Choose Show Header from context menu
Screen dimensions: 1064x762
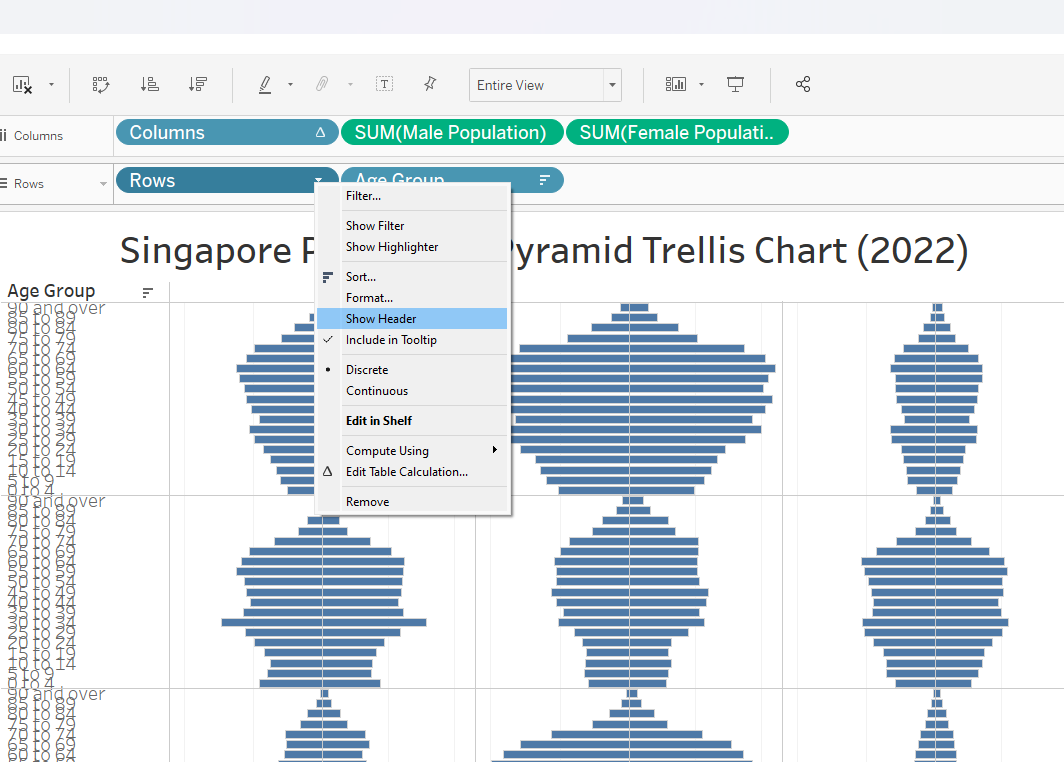tap(381, 319)
